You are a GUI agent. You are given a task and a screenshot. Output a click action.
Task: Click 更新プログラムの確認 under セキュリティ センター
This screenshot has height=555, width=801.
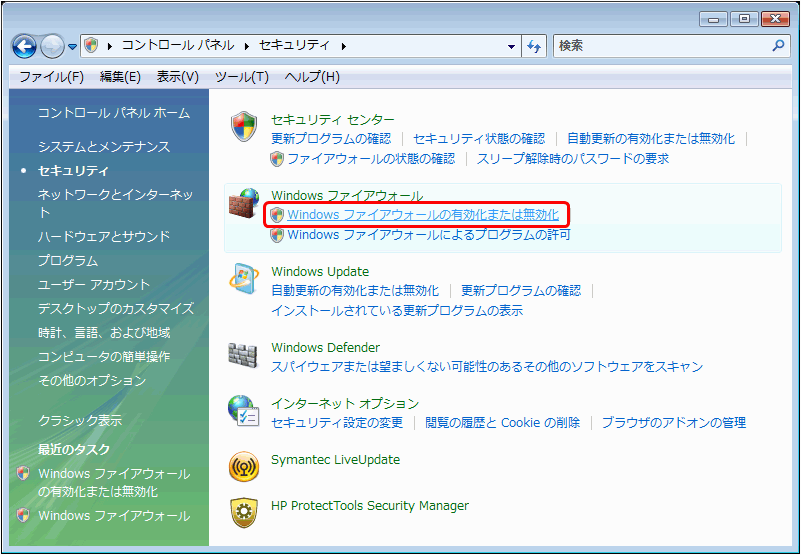tap(331, 138)
